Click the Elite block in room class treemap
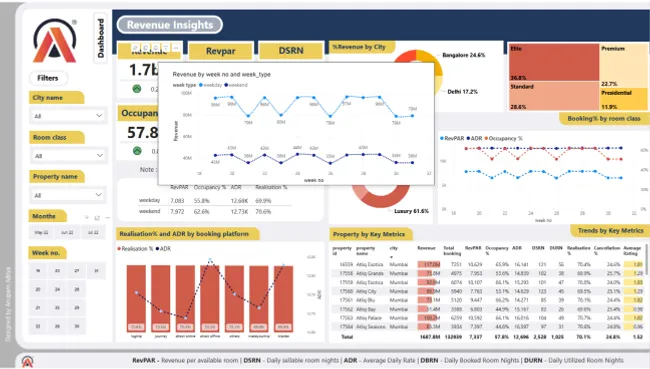Image resolution: width=650 pixels, height=369 pixels. (x=554, y=62)
